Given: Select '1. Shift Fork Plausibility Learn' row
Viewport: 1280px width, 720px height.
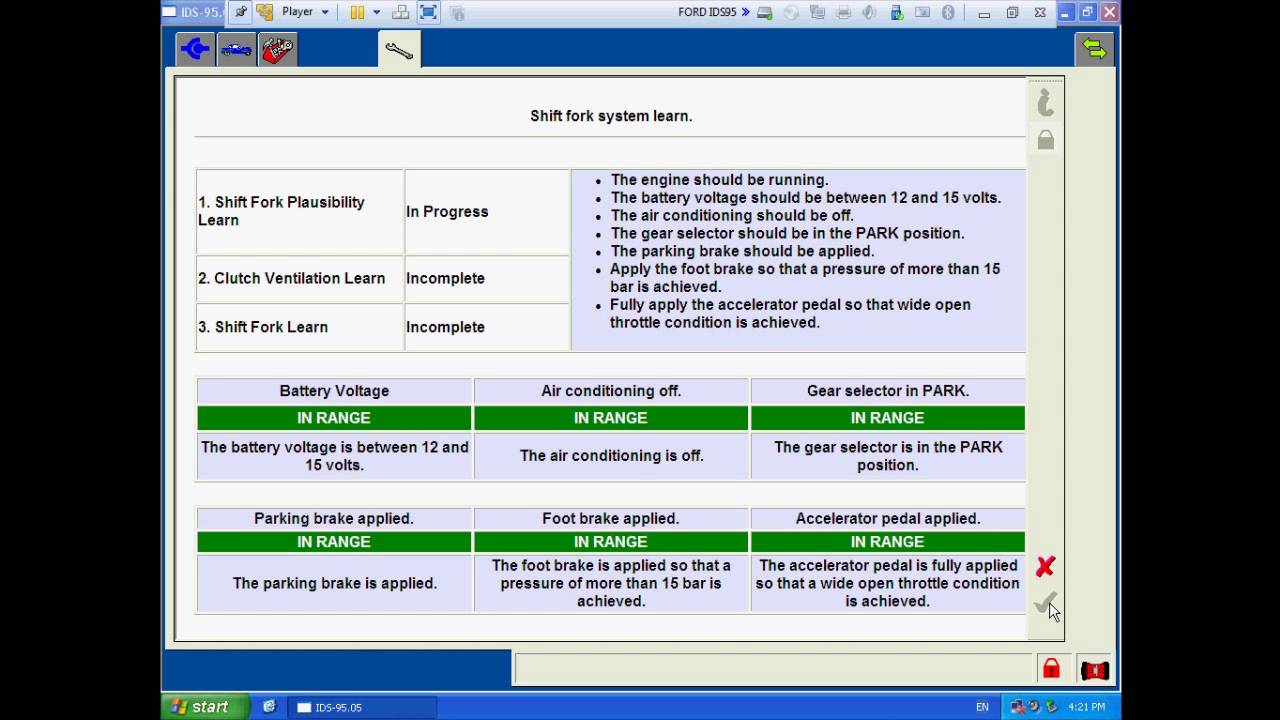Looking at the screenshot, I should tap(300, 211).
